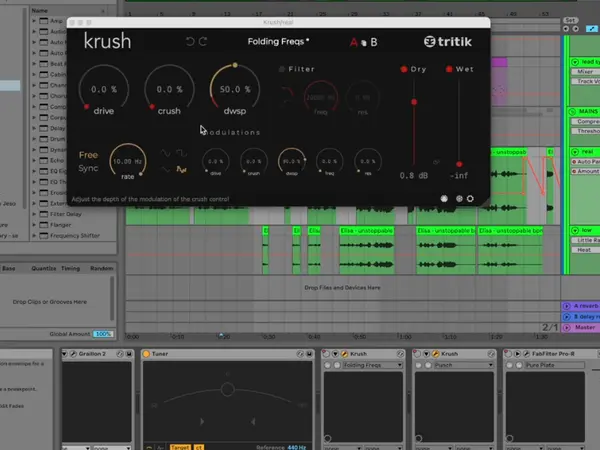Click the dry/wet link icon
This screenshot has width=600, height=450.
coord(436,162)
